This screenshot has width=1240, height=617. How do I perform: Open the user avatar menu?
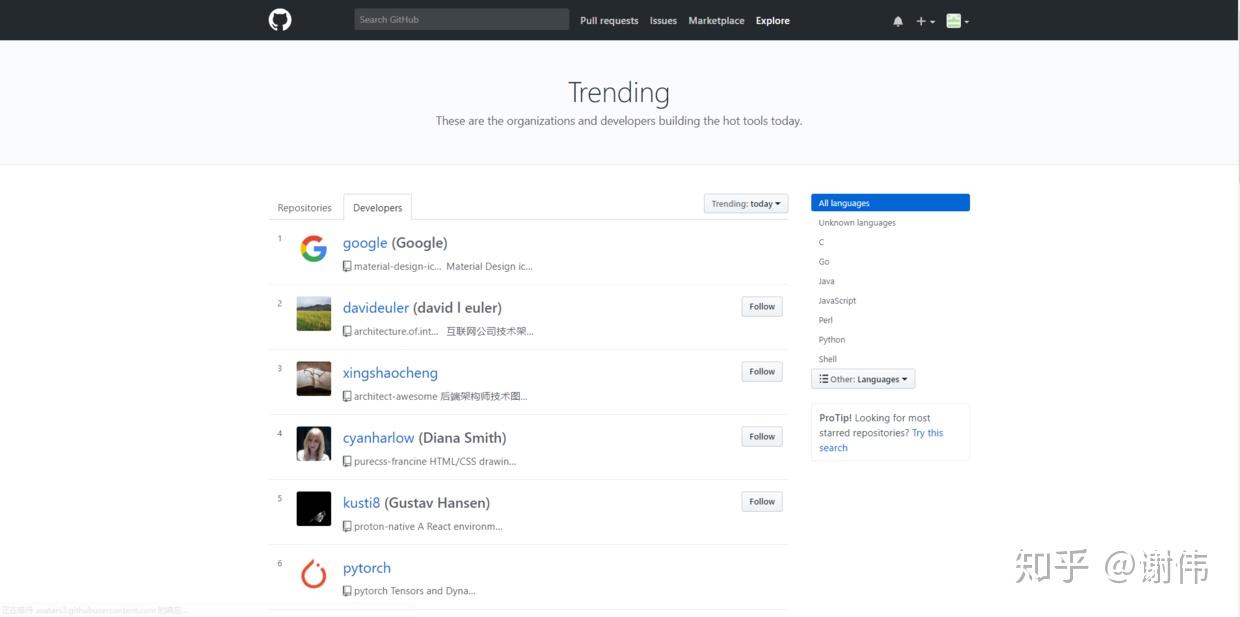click(x=957, y=21)
